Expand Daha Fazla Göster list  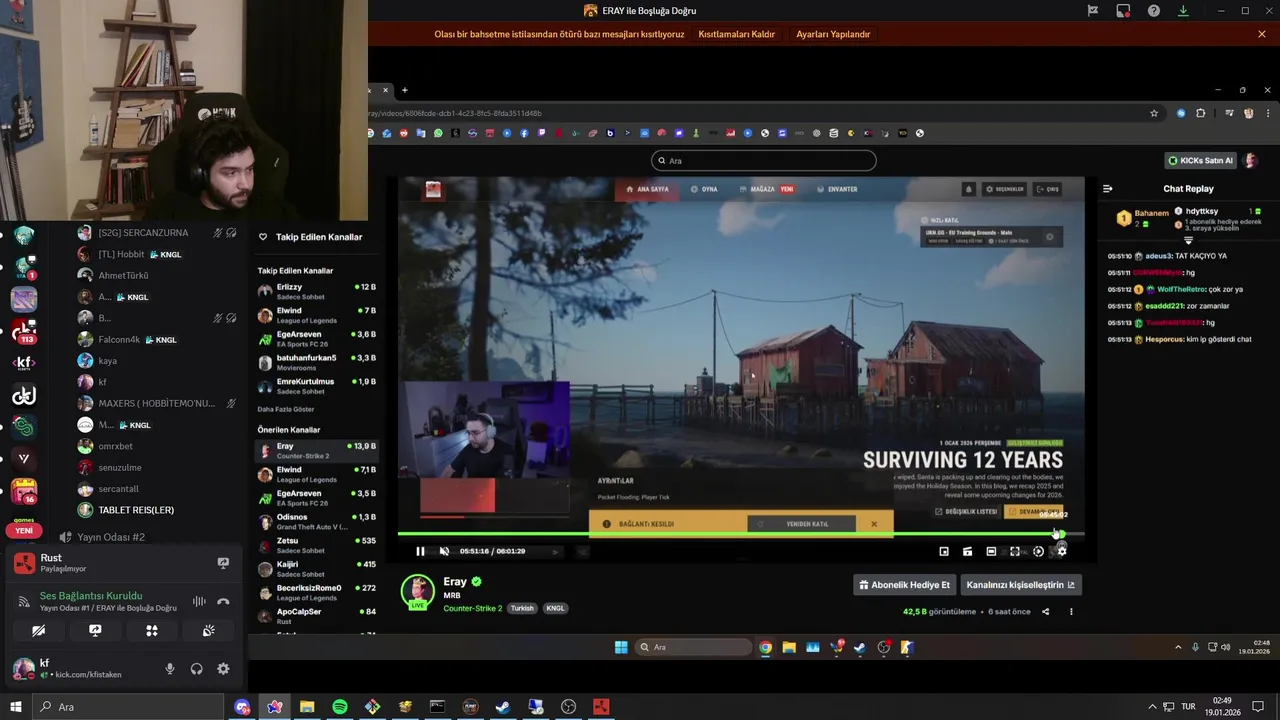pyautogui.click(x=286, y=409)
